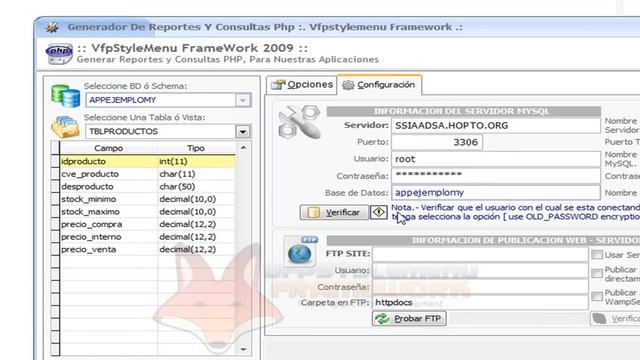
Task: Click the row selector box beside cve_producto
Action: 56,174
